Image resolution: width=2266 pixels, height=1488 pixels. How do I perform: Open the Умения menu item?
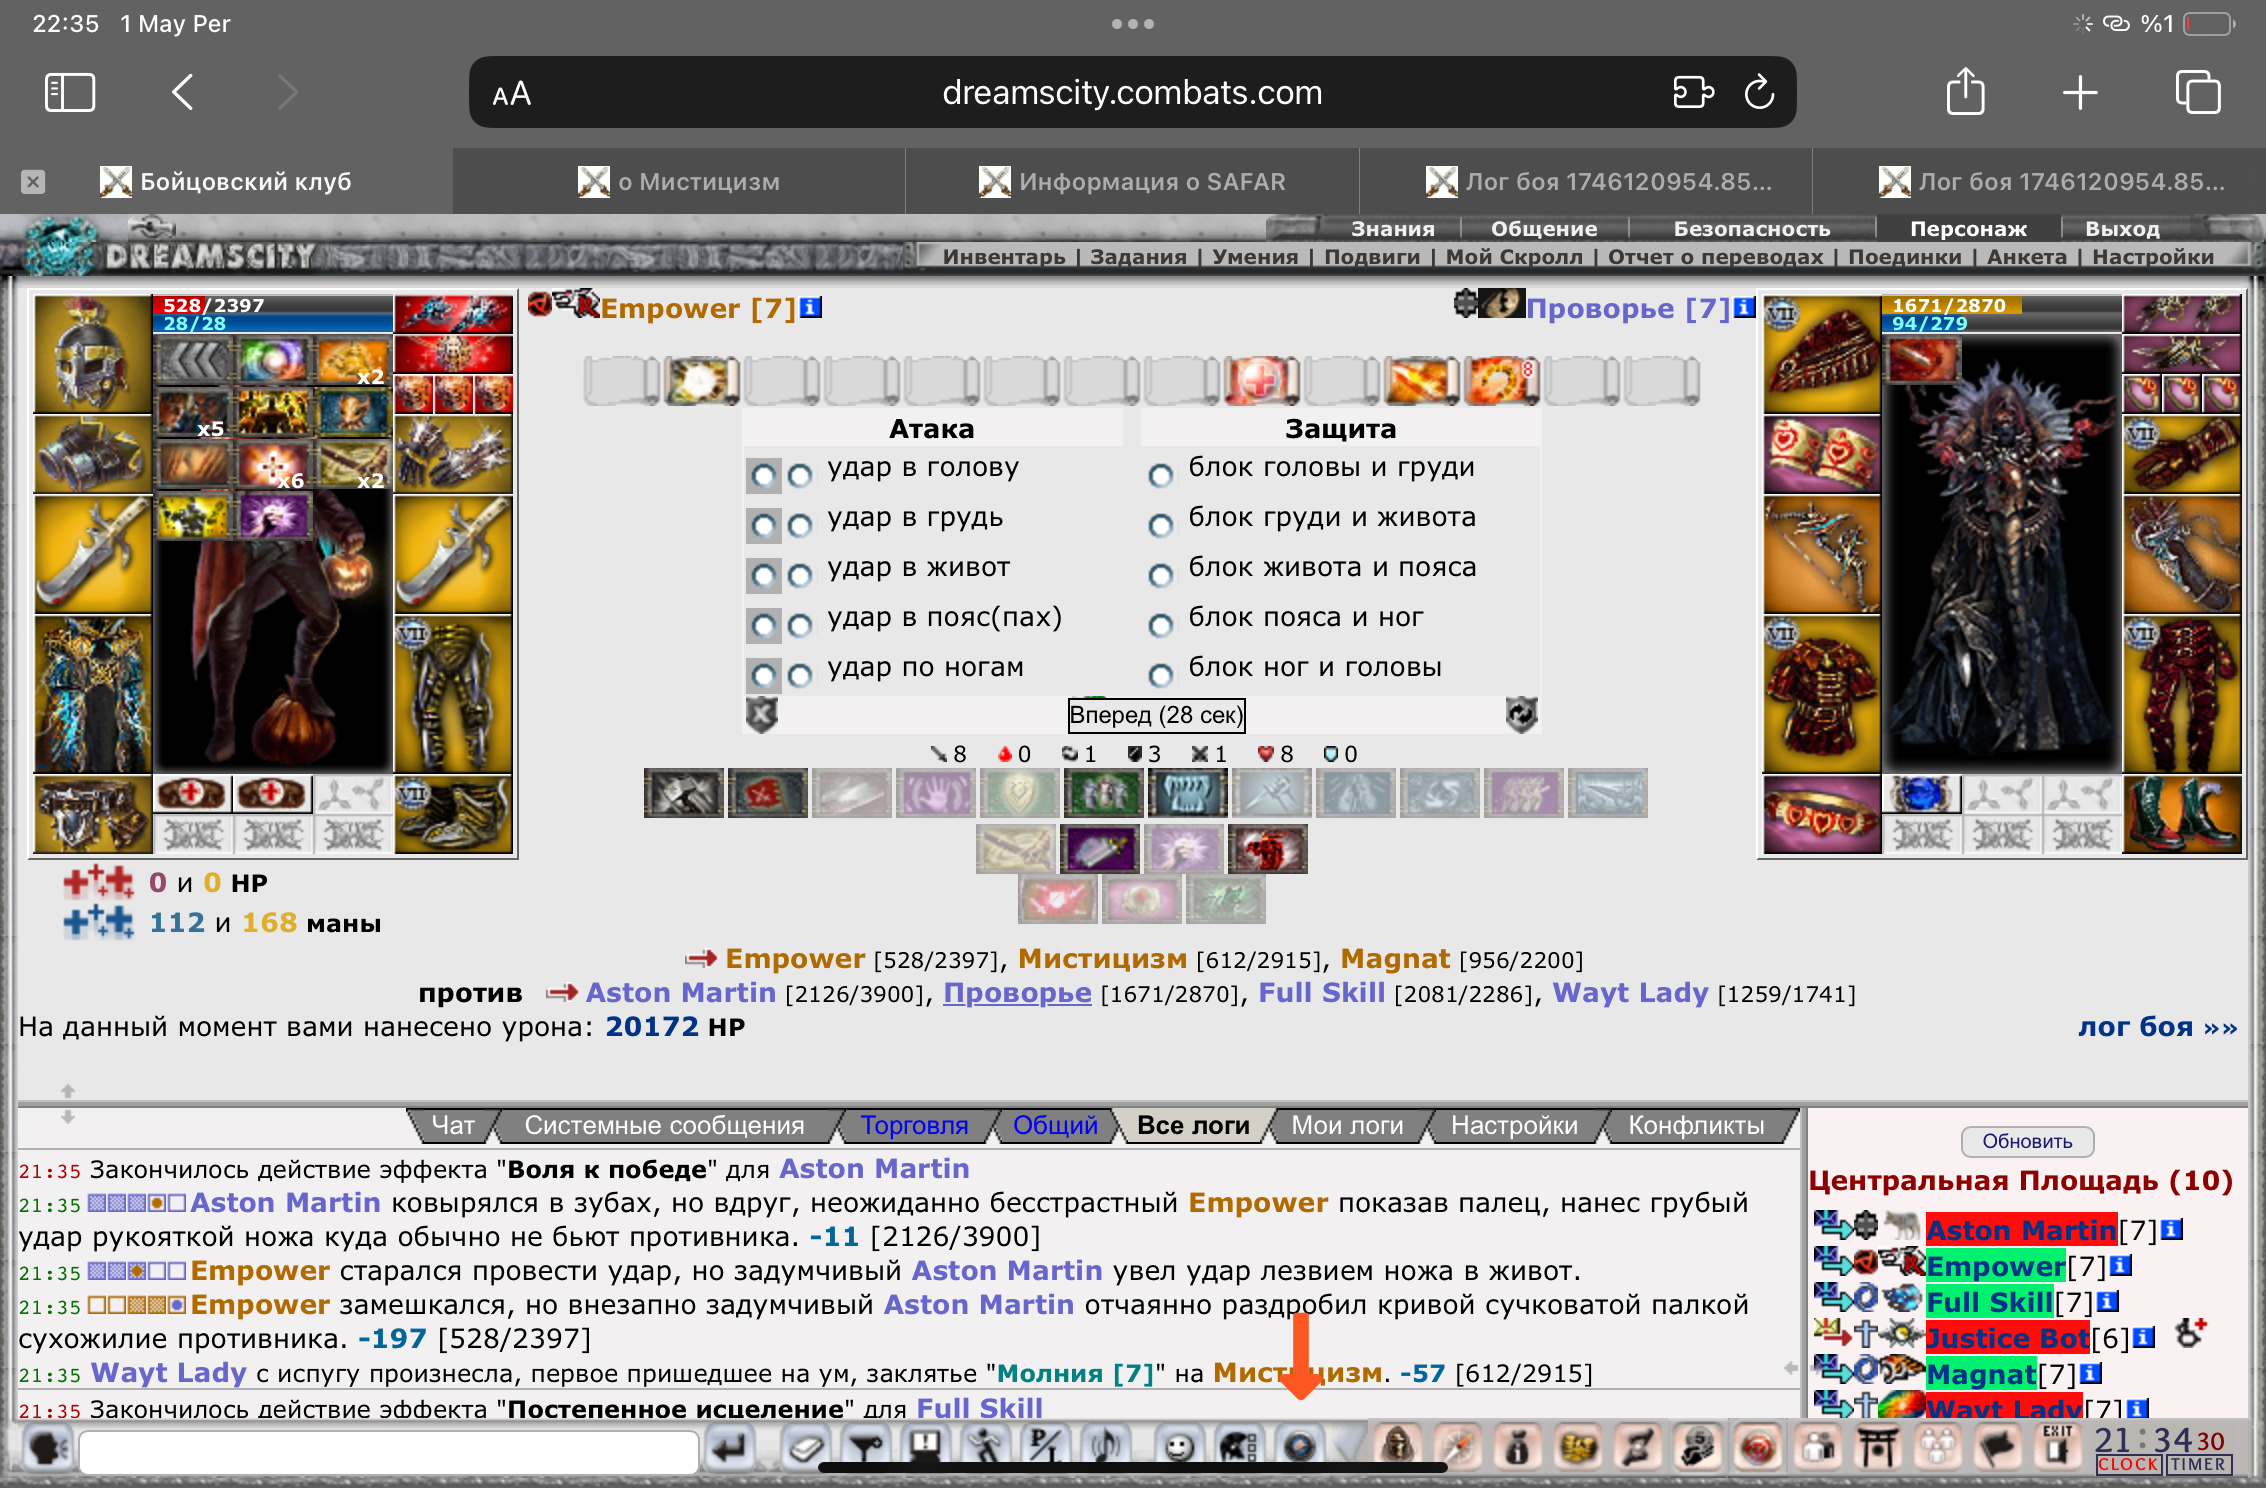pyautogui.click(x=1255, y=257)
